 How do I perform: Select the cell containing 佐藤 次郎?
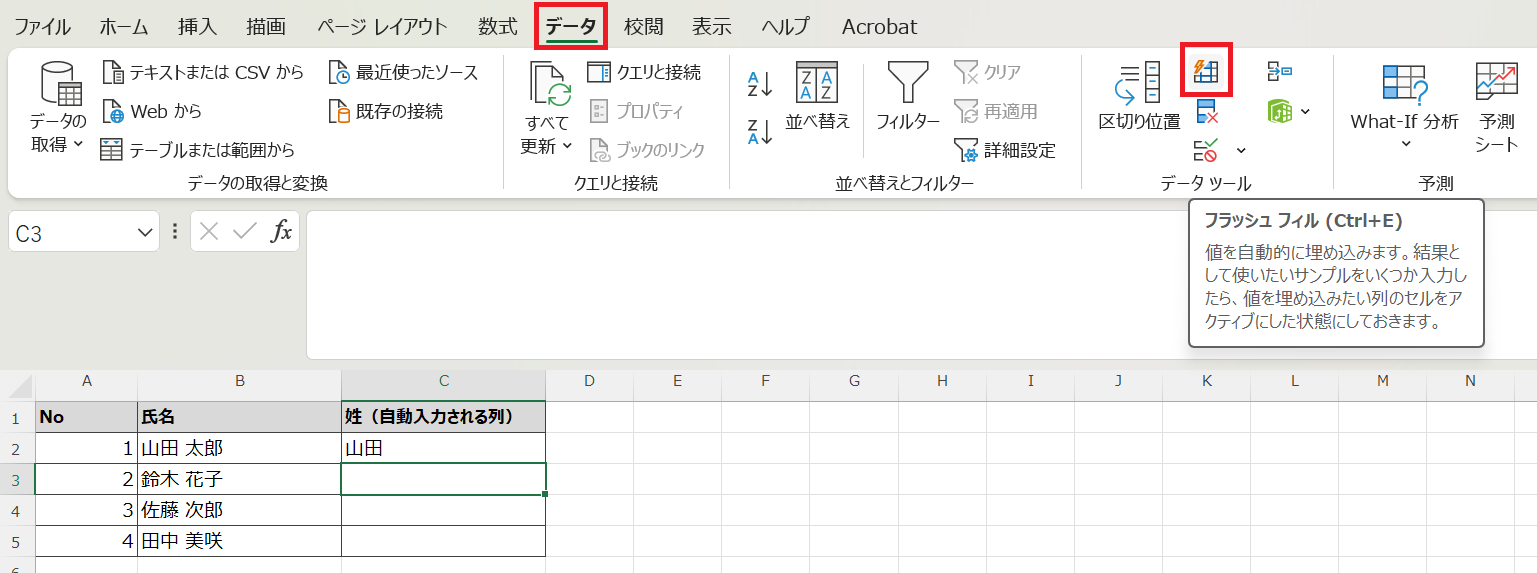(240, 510)
